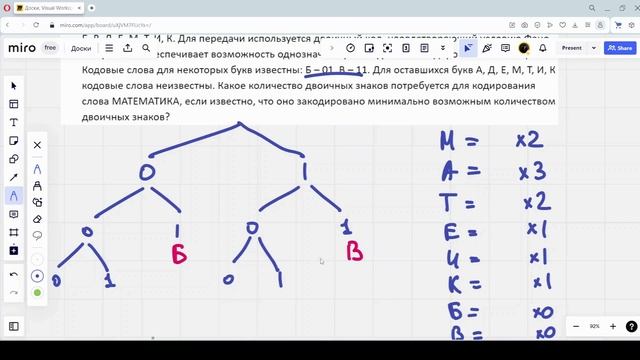
Task: Click the Present button
Action: click(571, 48)
